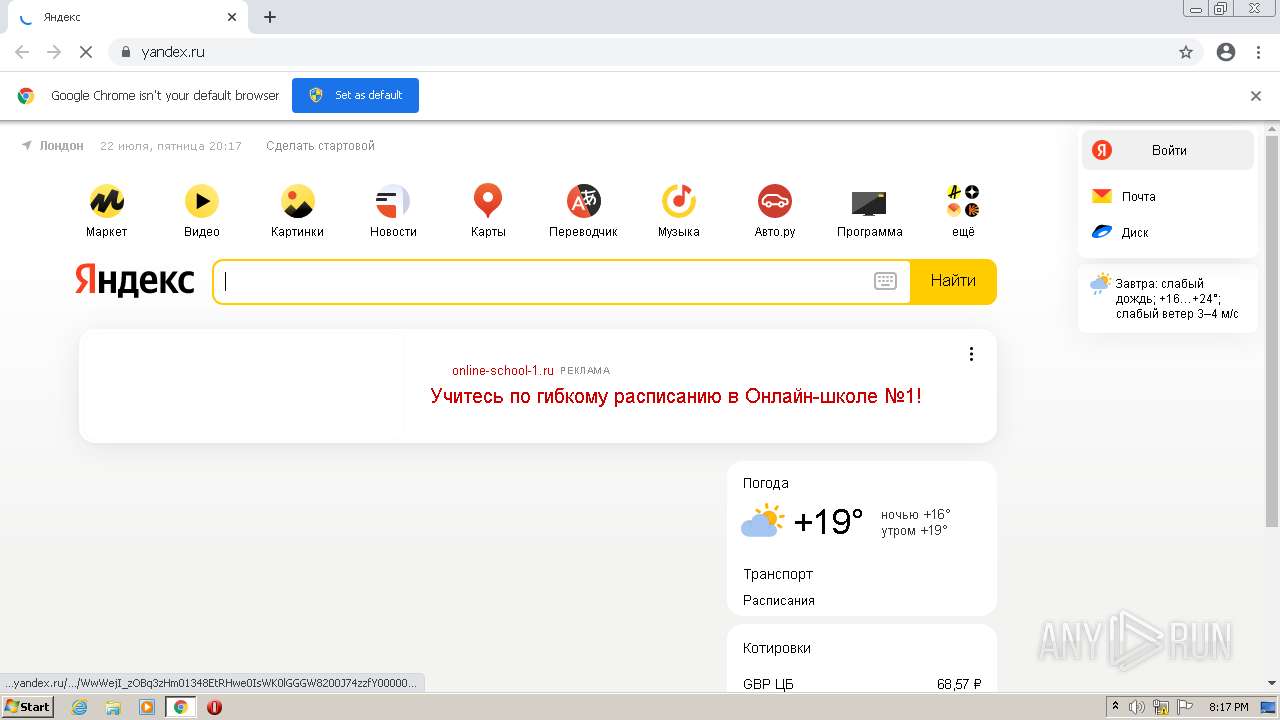Open the Расписания link
Image resolution: width=1280 pixels, height=720 pixels.
[x=779, y=601]
